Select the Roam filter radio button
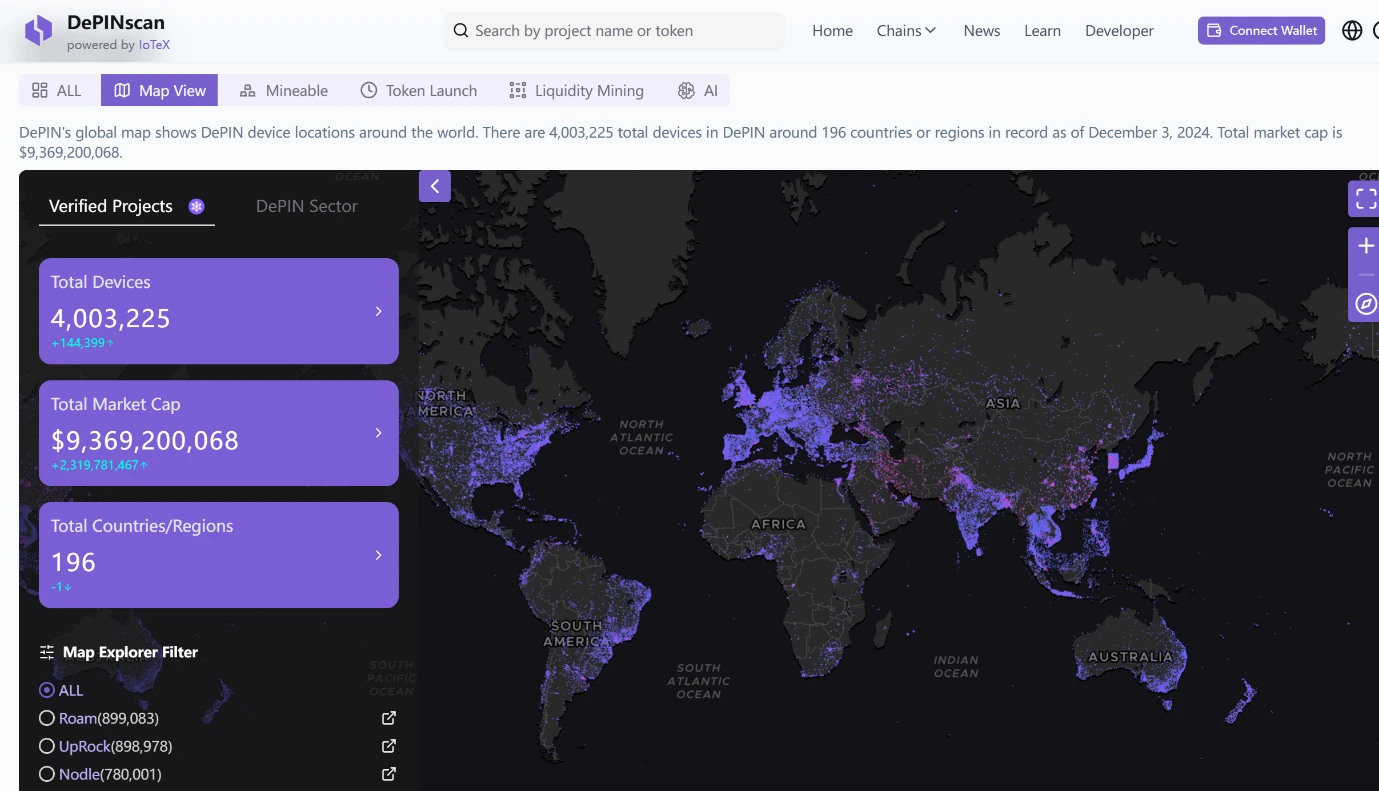This screenshot has width=1379, height=791. [46, 718]
